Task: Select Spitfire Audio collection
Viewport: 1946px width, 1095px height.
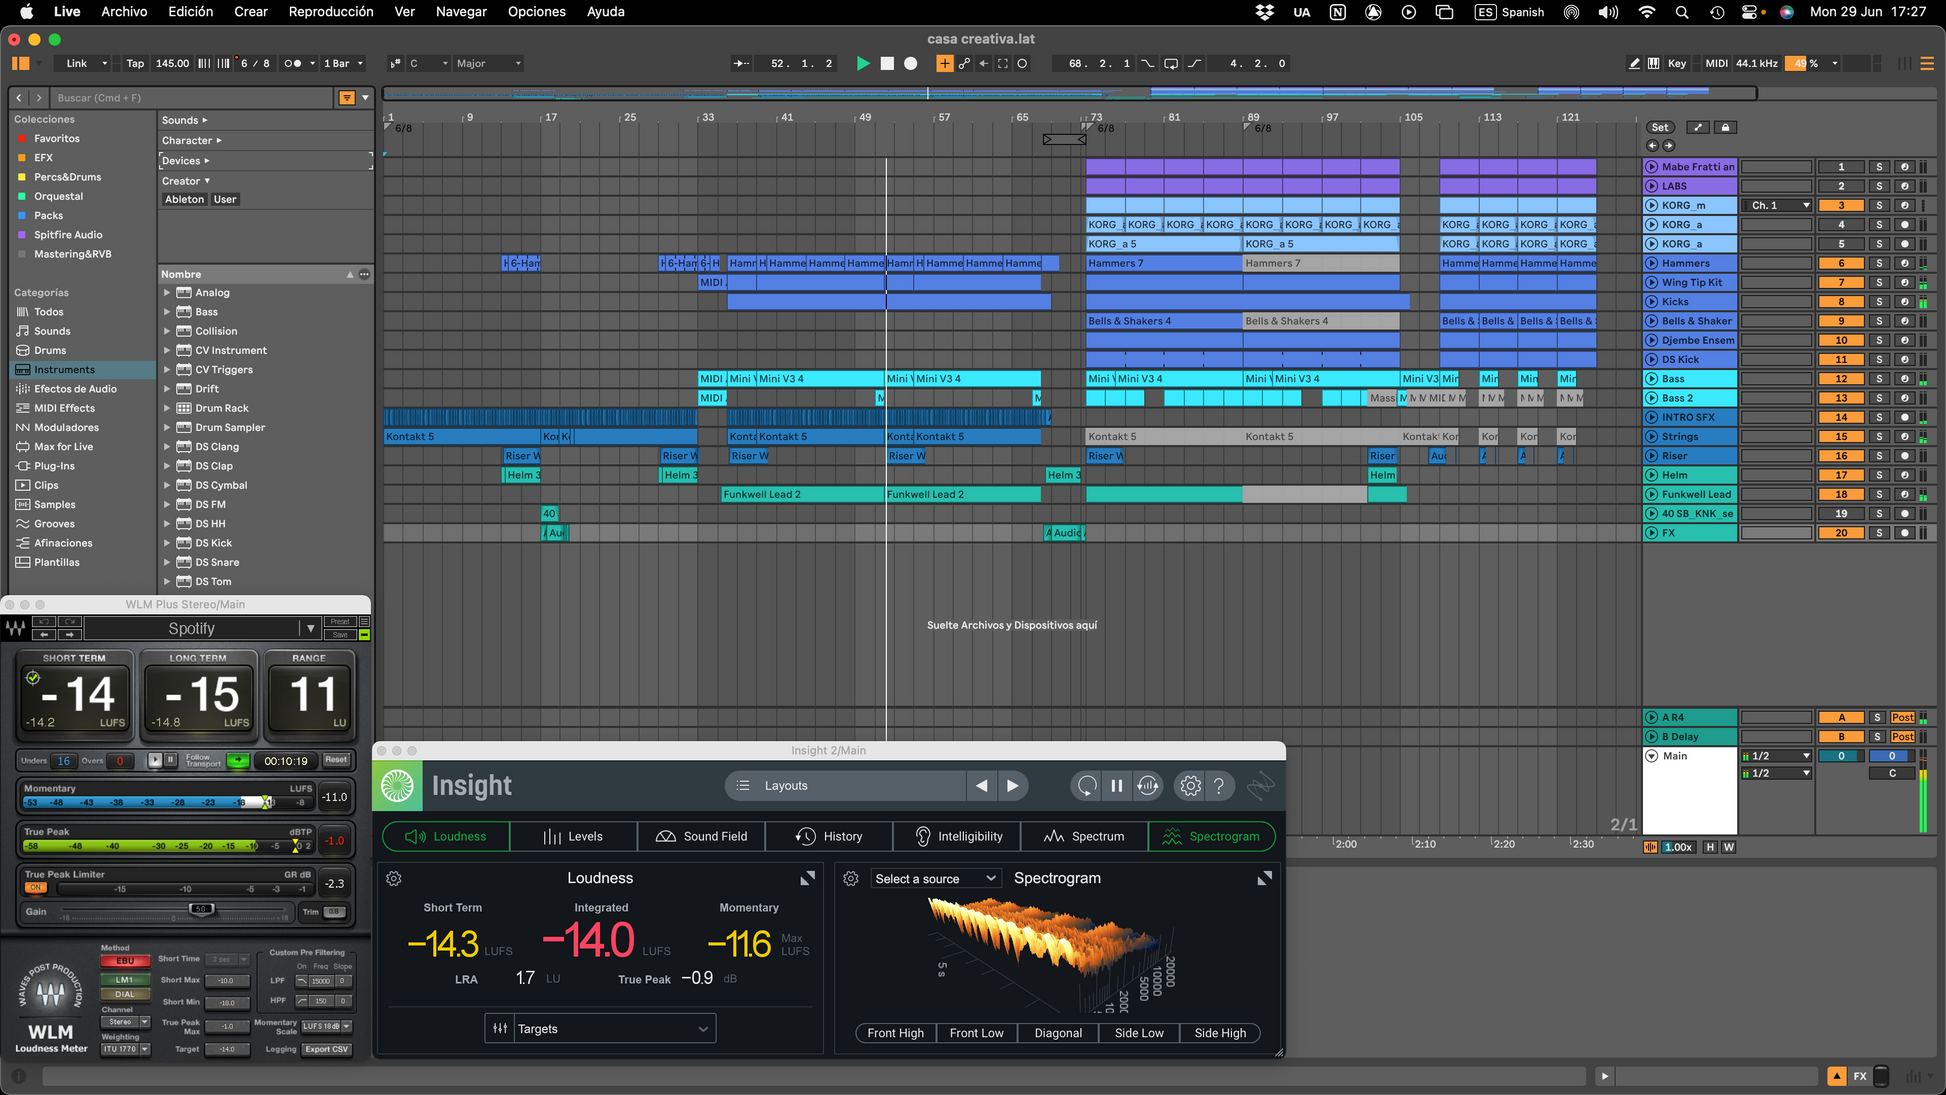Action: click(68, 234)
